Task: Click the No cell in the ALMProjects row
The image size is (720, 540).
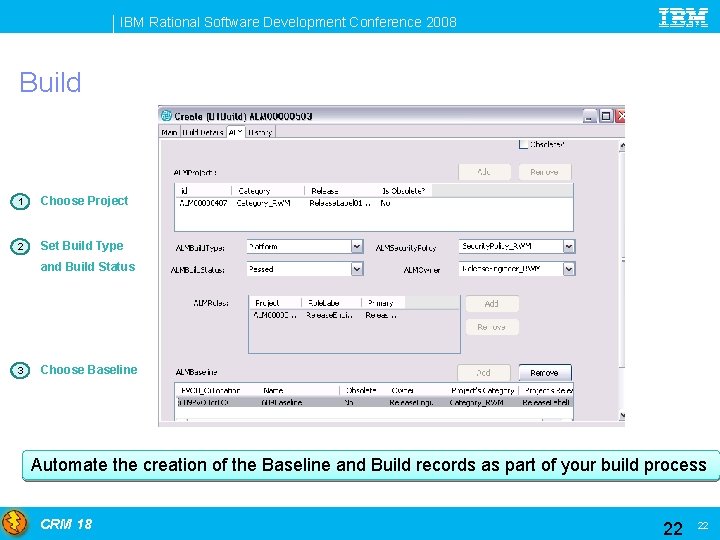Action: tap(385, 203)
